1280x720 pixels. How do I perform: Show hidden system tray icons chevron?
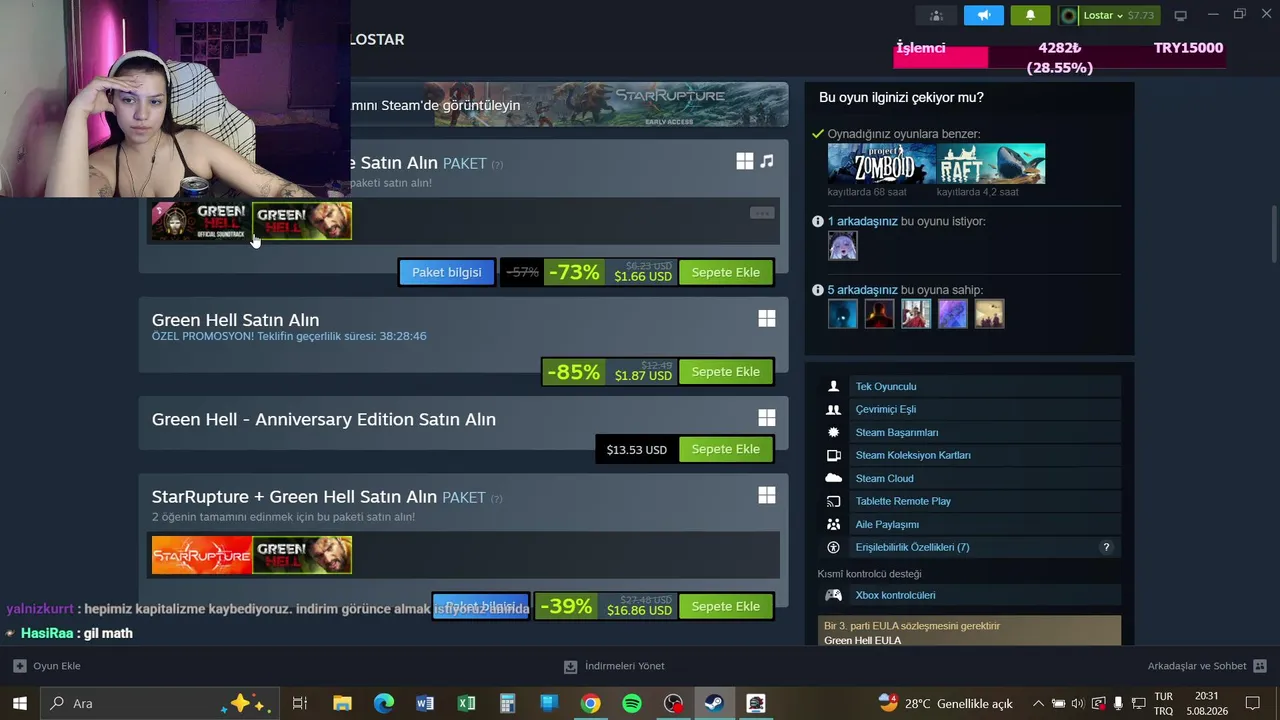(x=1038, y=703)
